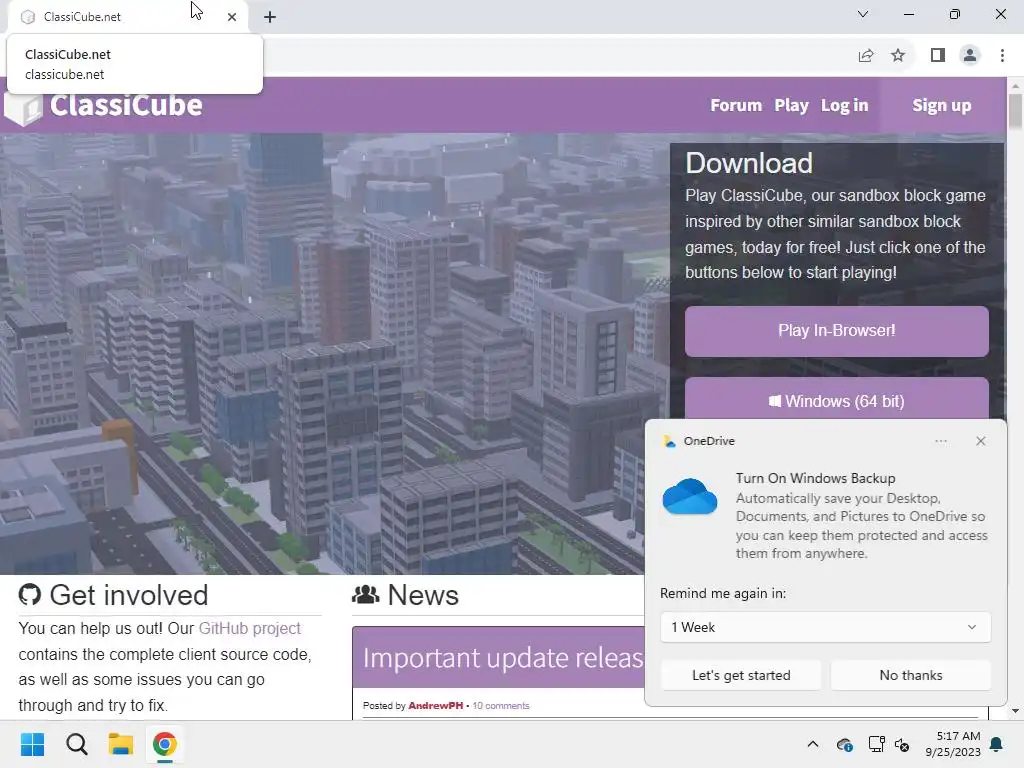This screenshot has width=1024, height=768.
Task: Click the scrollbar down arrow
Action: [1015, 711]
